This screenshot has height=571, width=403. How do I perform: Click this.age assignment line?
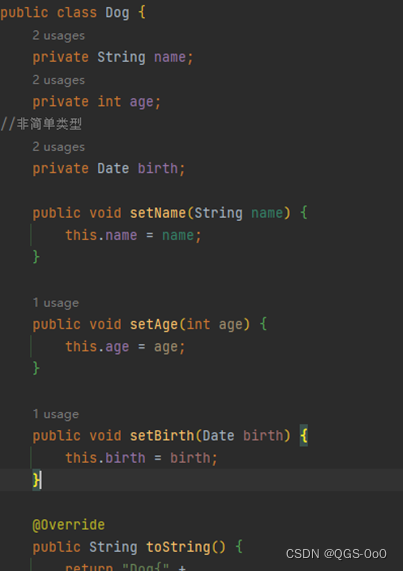(x=125, y=347)
